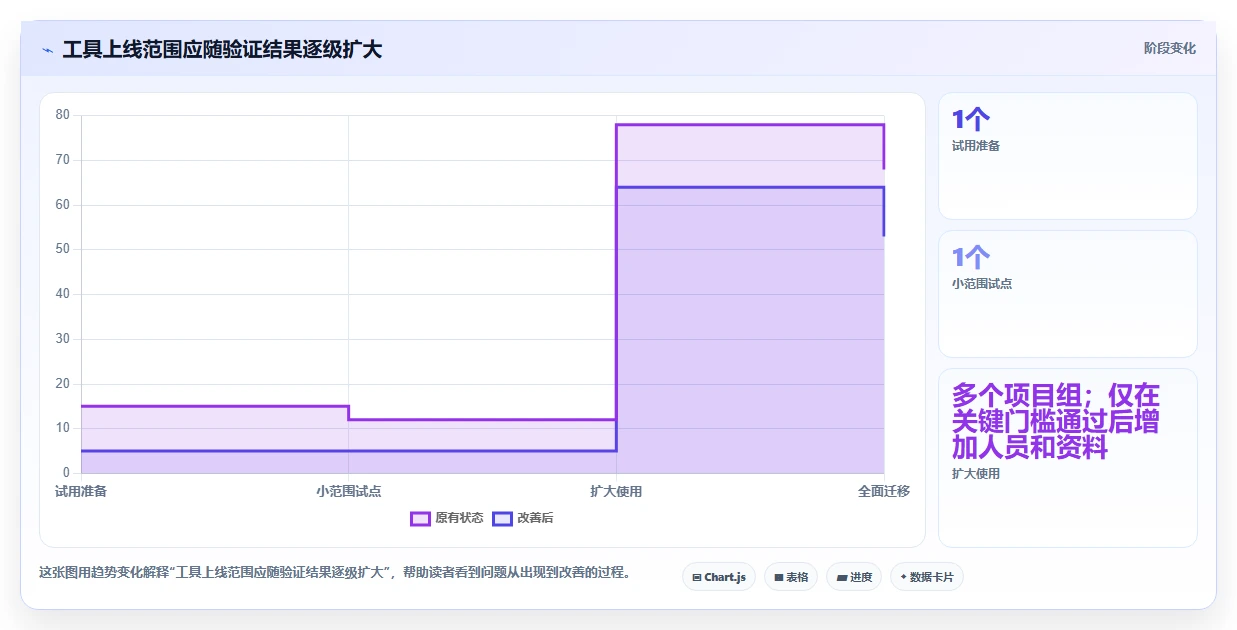Click the 阶段变化 label in header
This screenshot has height=630, width=1237.
tap(1170, 48)
